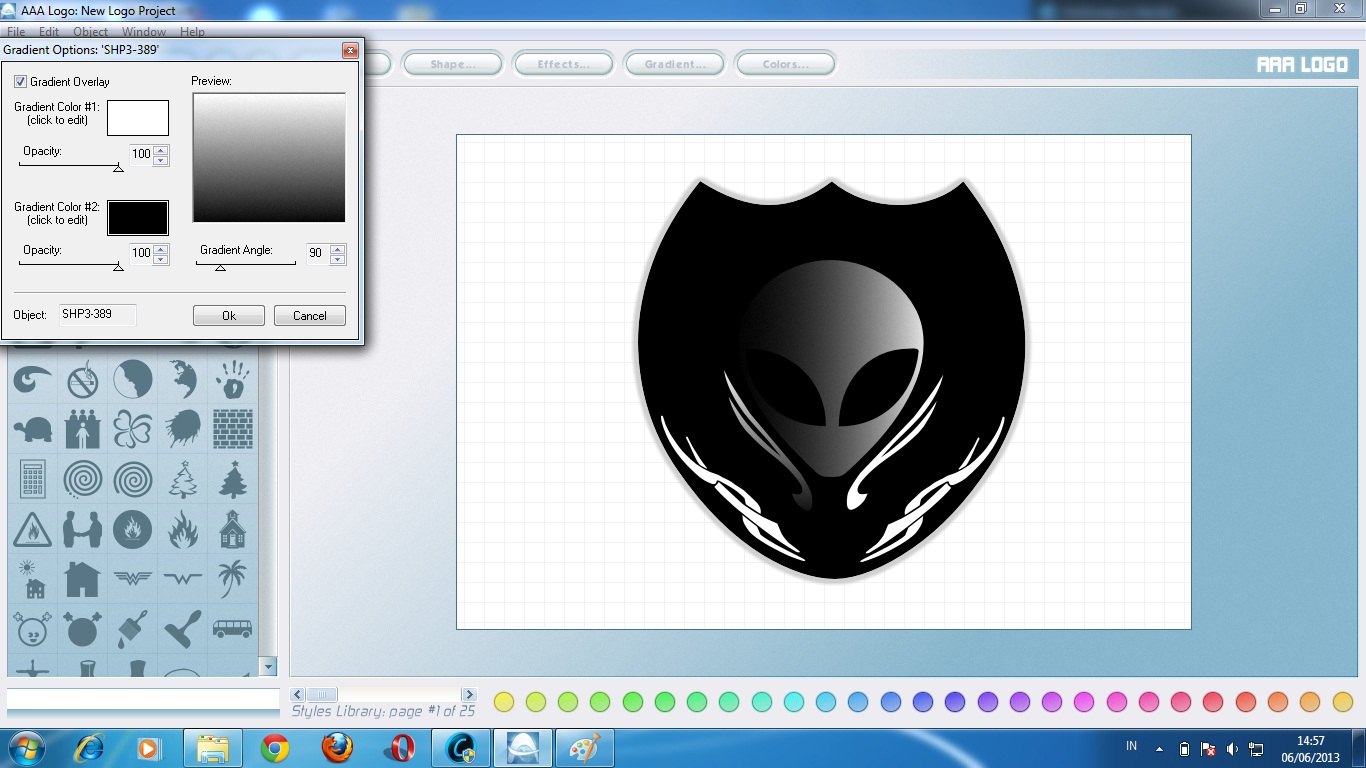Click the Gradient Angle value field
This screenshot has width=1366, height=768.
coord(317,253)
